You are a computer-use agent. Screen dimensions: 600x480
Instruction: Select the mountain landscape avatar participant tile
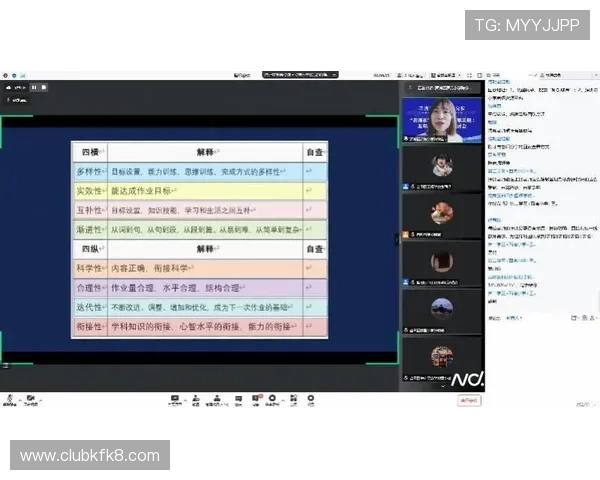(x=441, y=307)
